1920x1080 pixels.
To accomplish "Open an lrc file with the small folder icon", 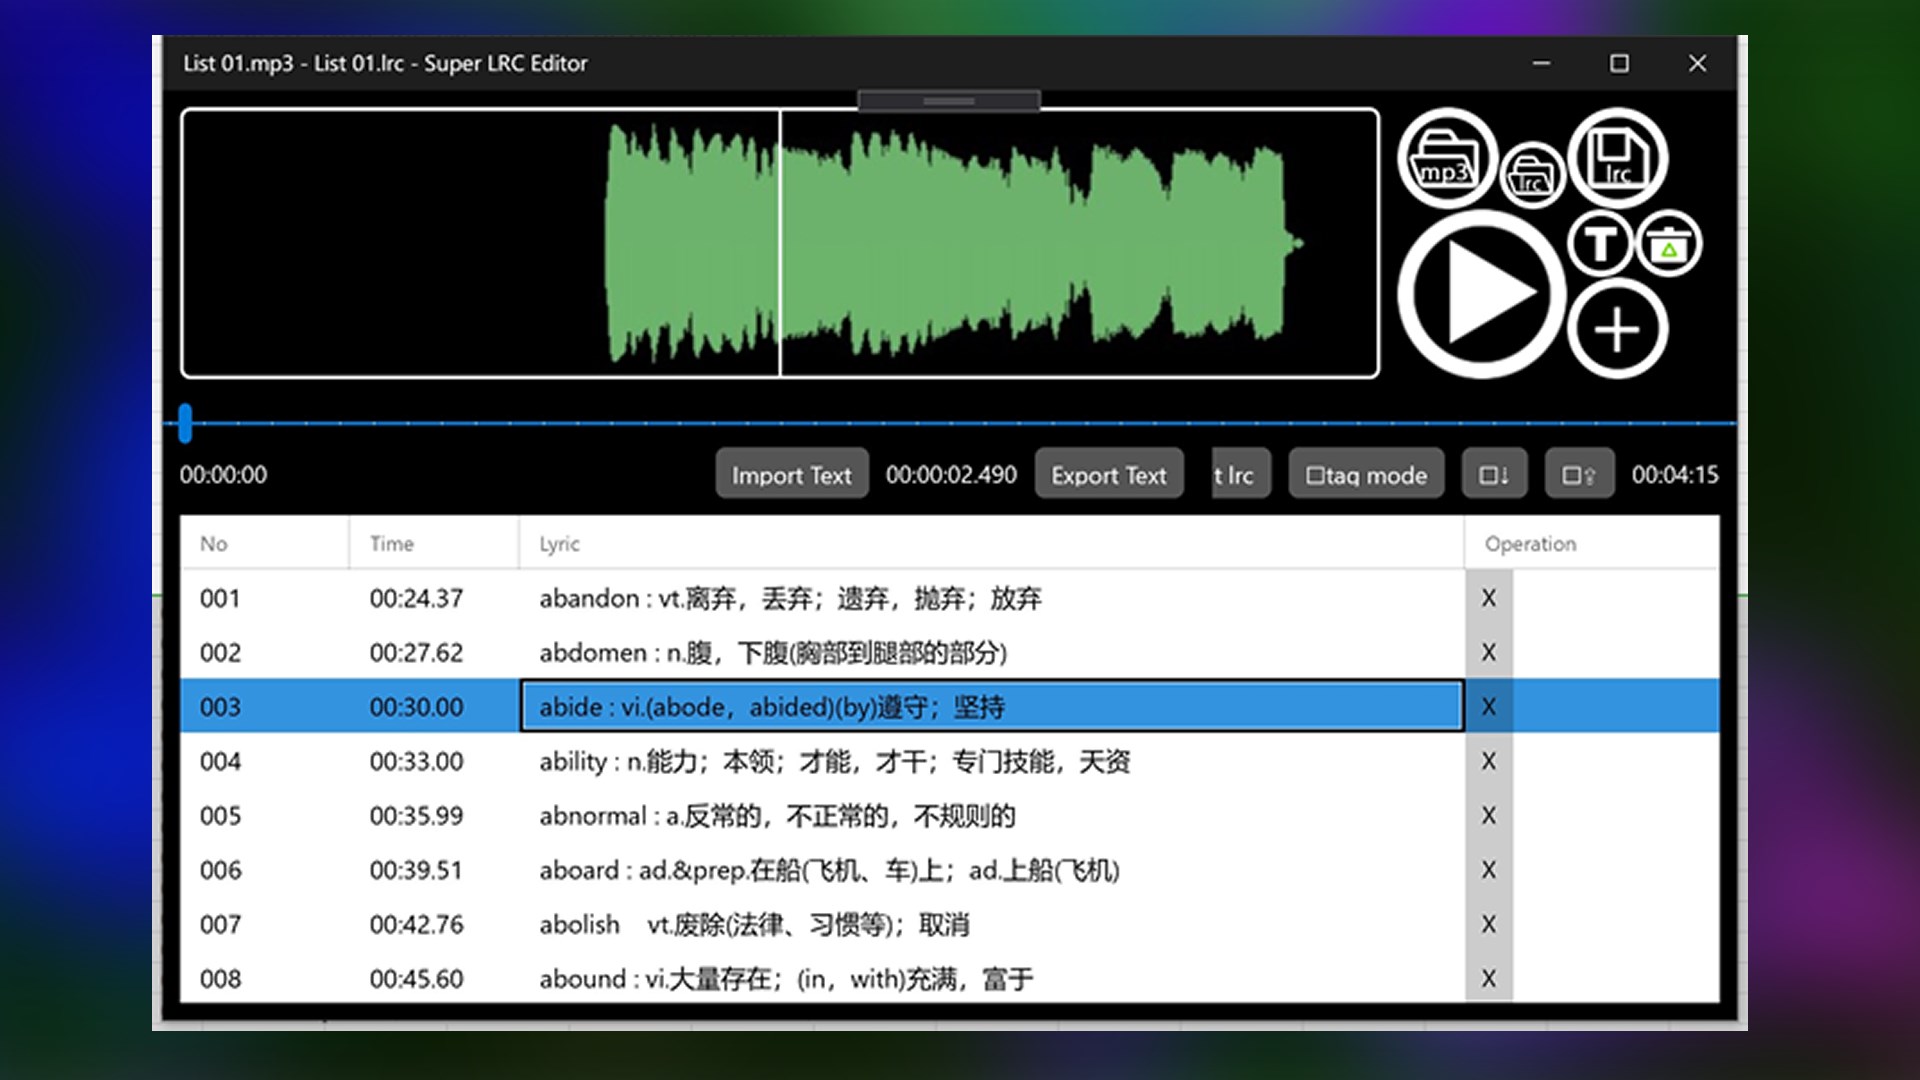I will (x=1532, y=175).
